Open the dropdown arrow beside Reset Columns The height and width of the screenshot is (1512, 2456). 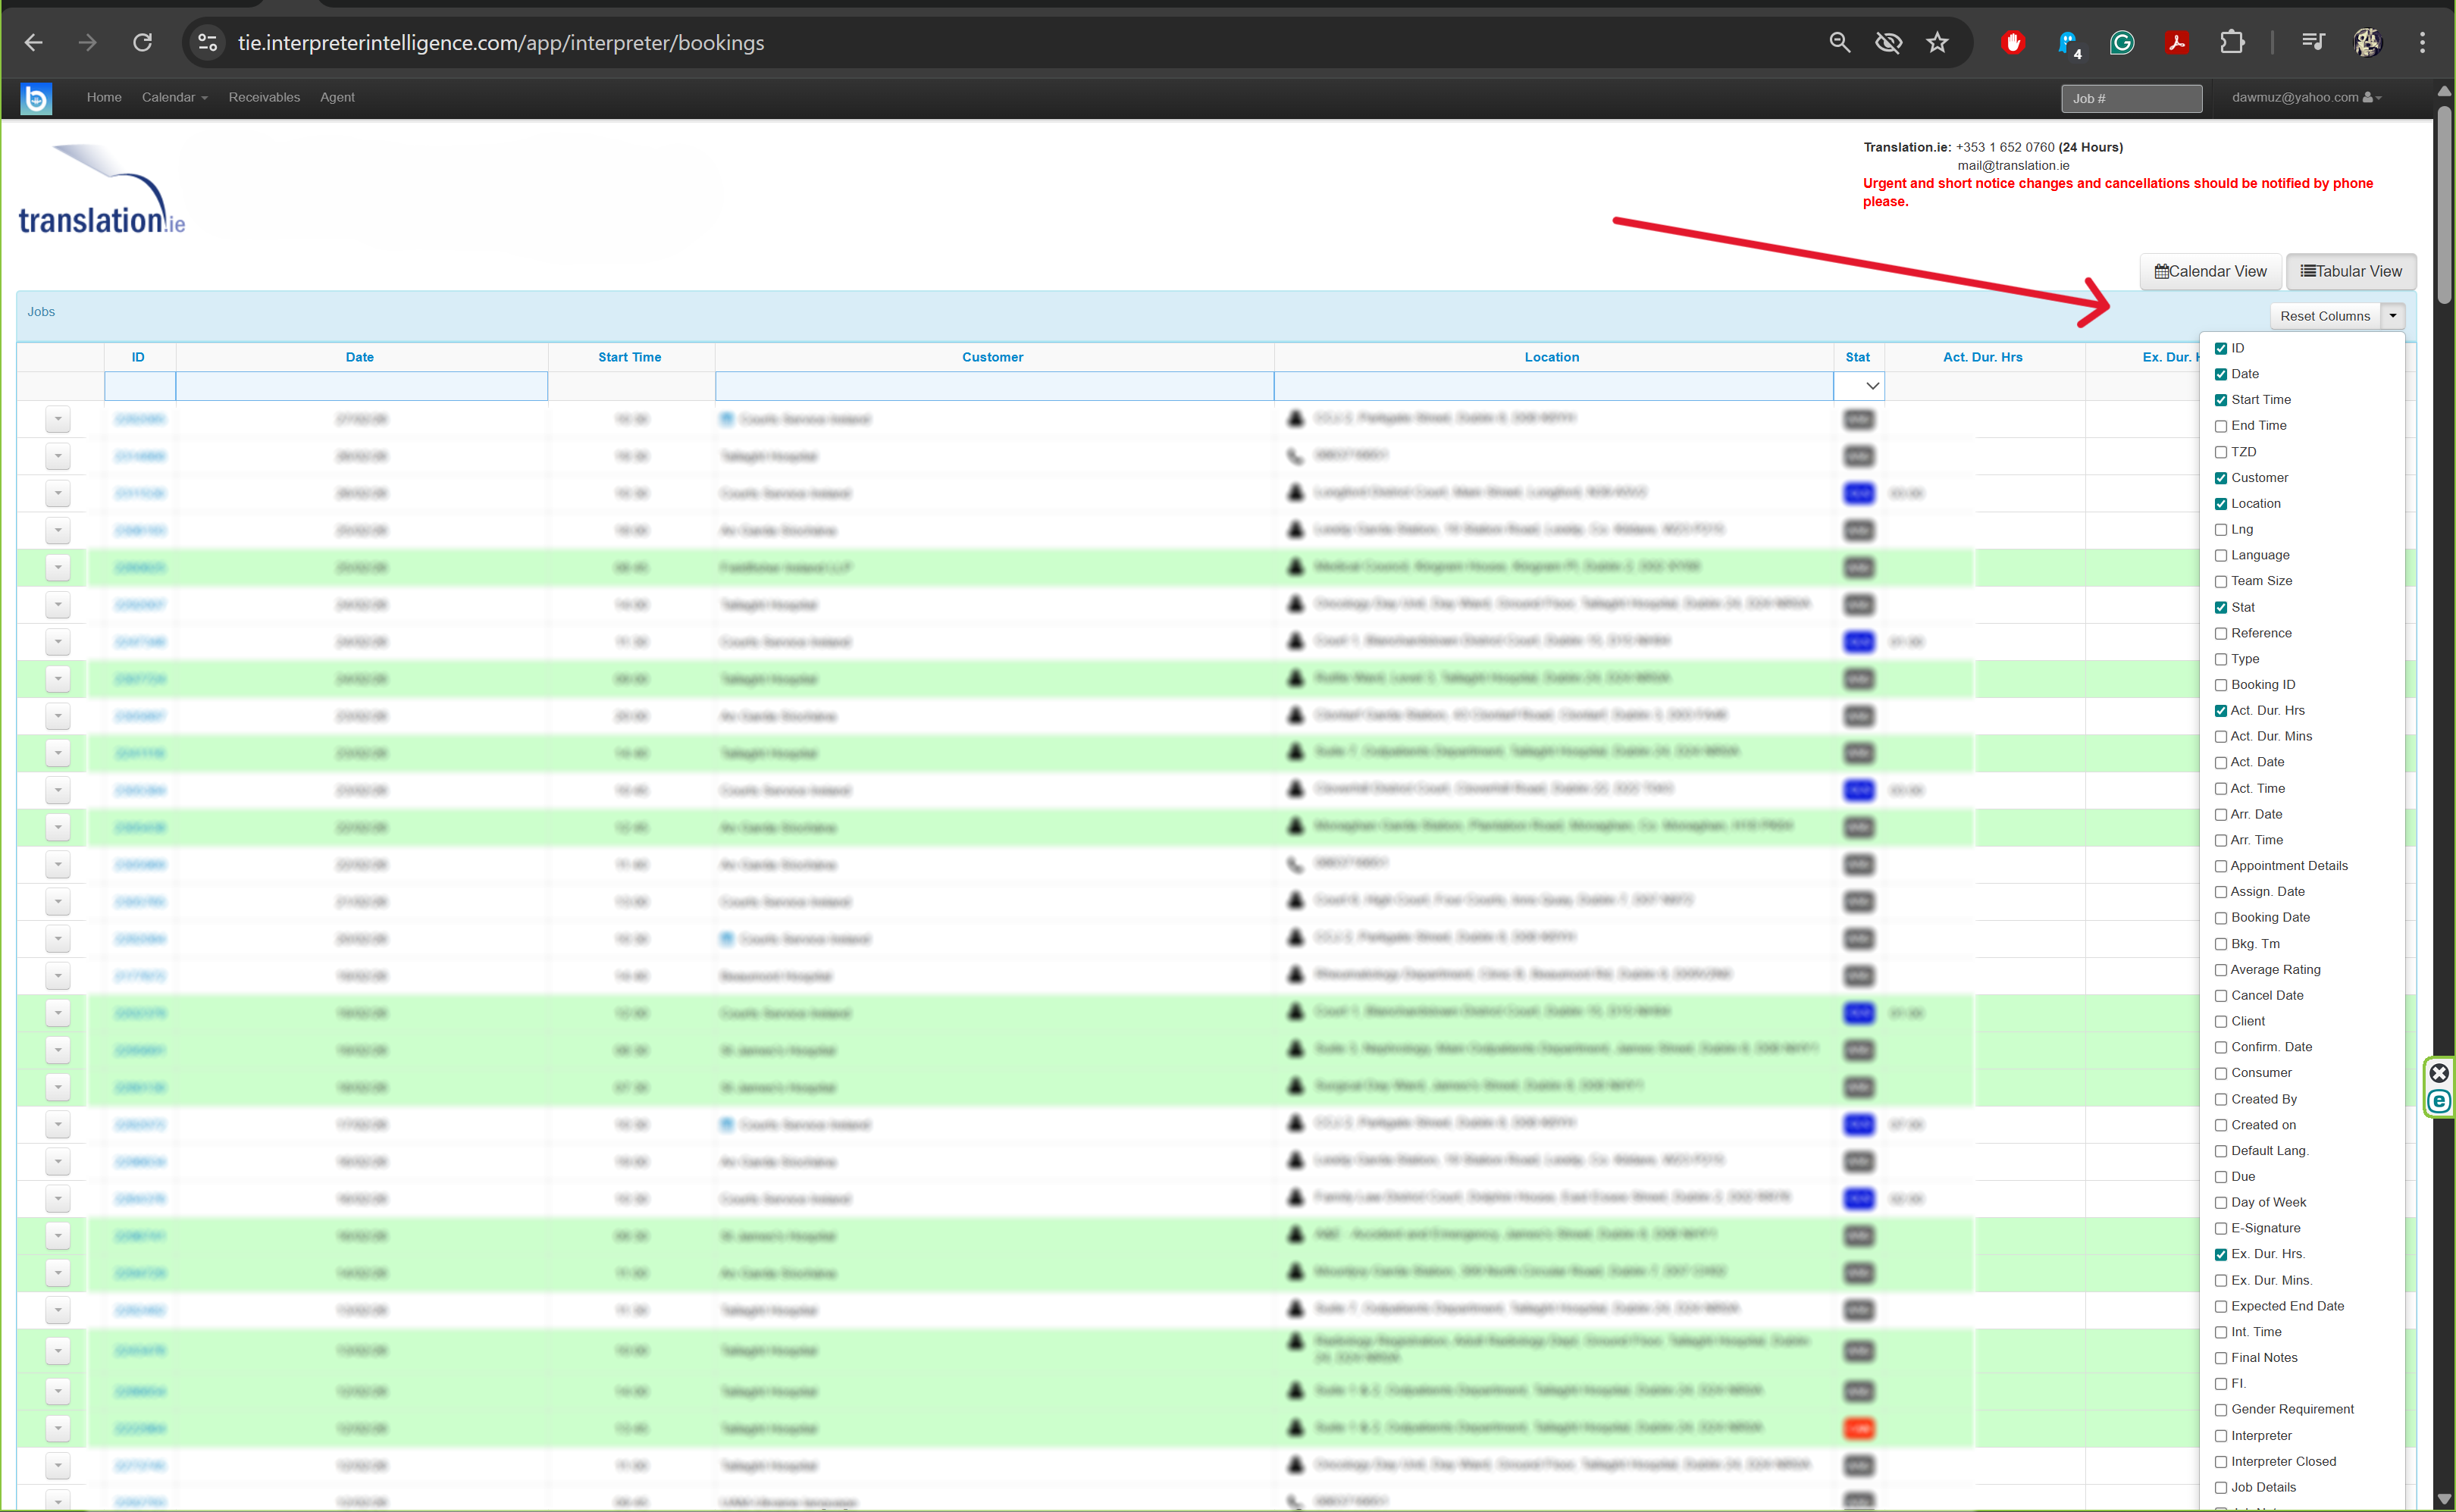point(2393,315)
